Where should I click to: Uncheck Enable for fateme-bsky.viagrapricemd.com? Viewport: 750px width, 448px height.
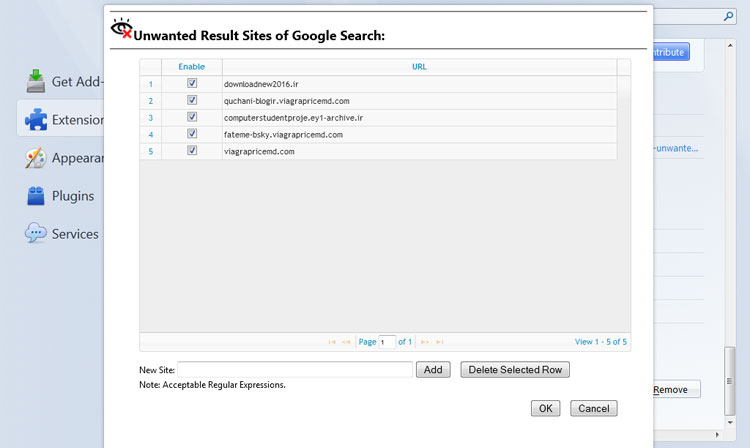192,133
